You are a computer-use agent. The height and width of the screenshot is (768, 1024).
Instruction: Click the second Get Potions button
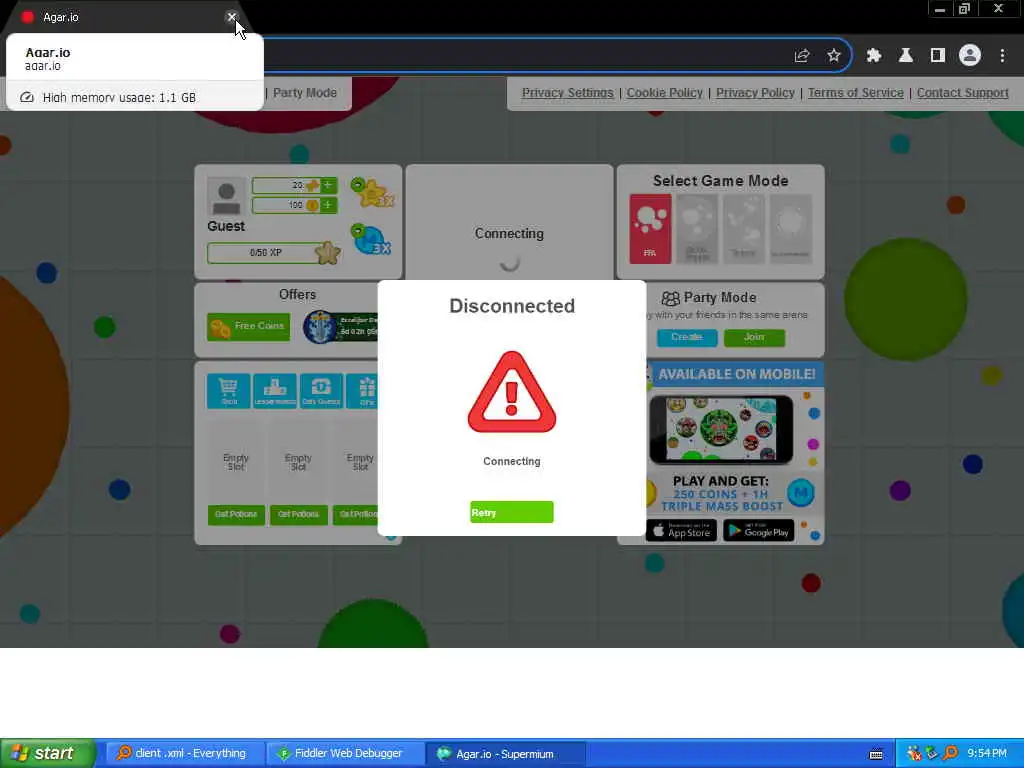[298, 515]
